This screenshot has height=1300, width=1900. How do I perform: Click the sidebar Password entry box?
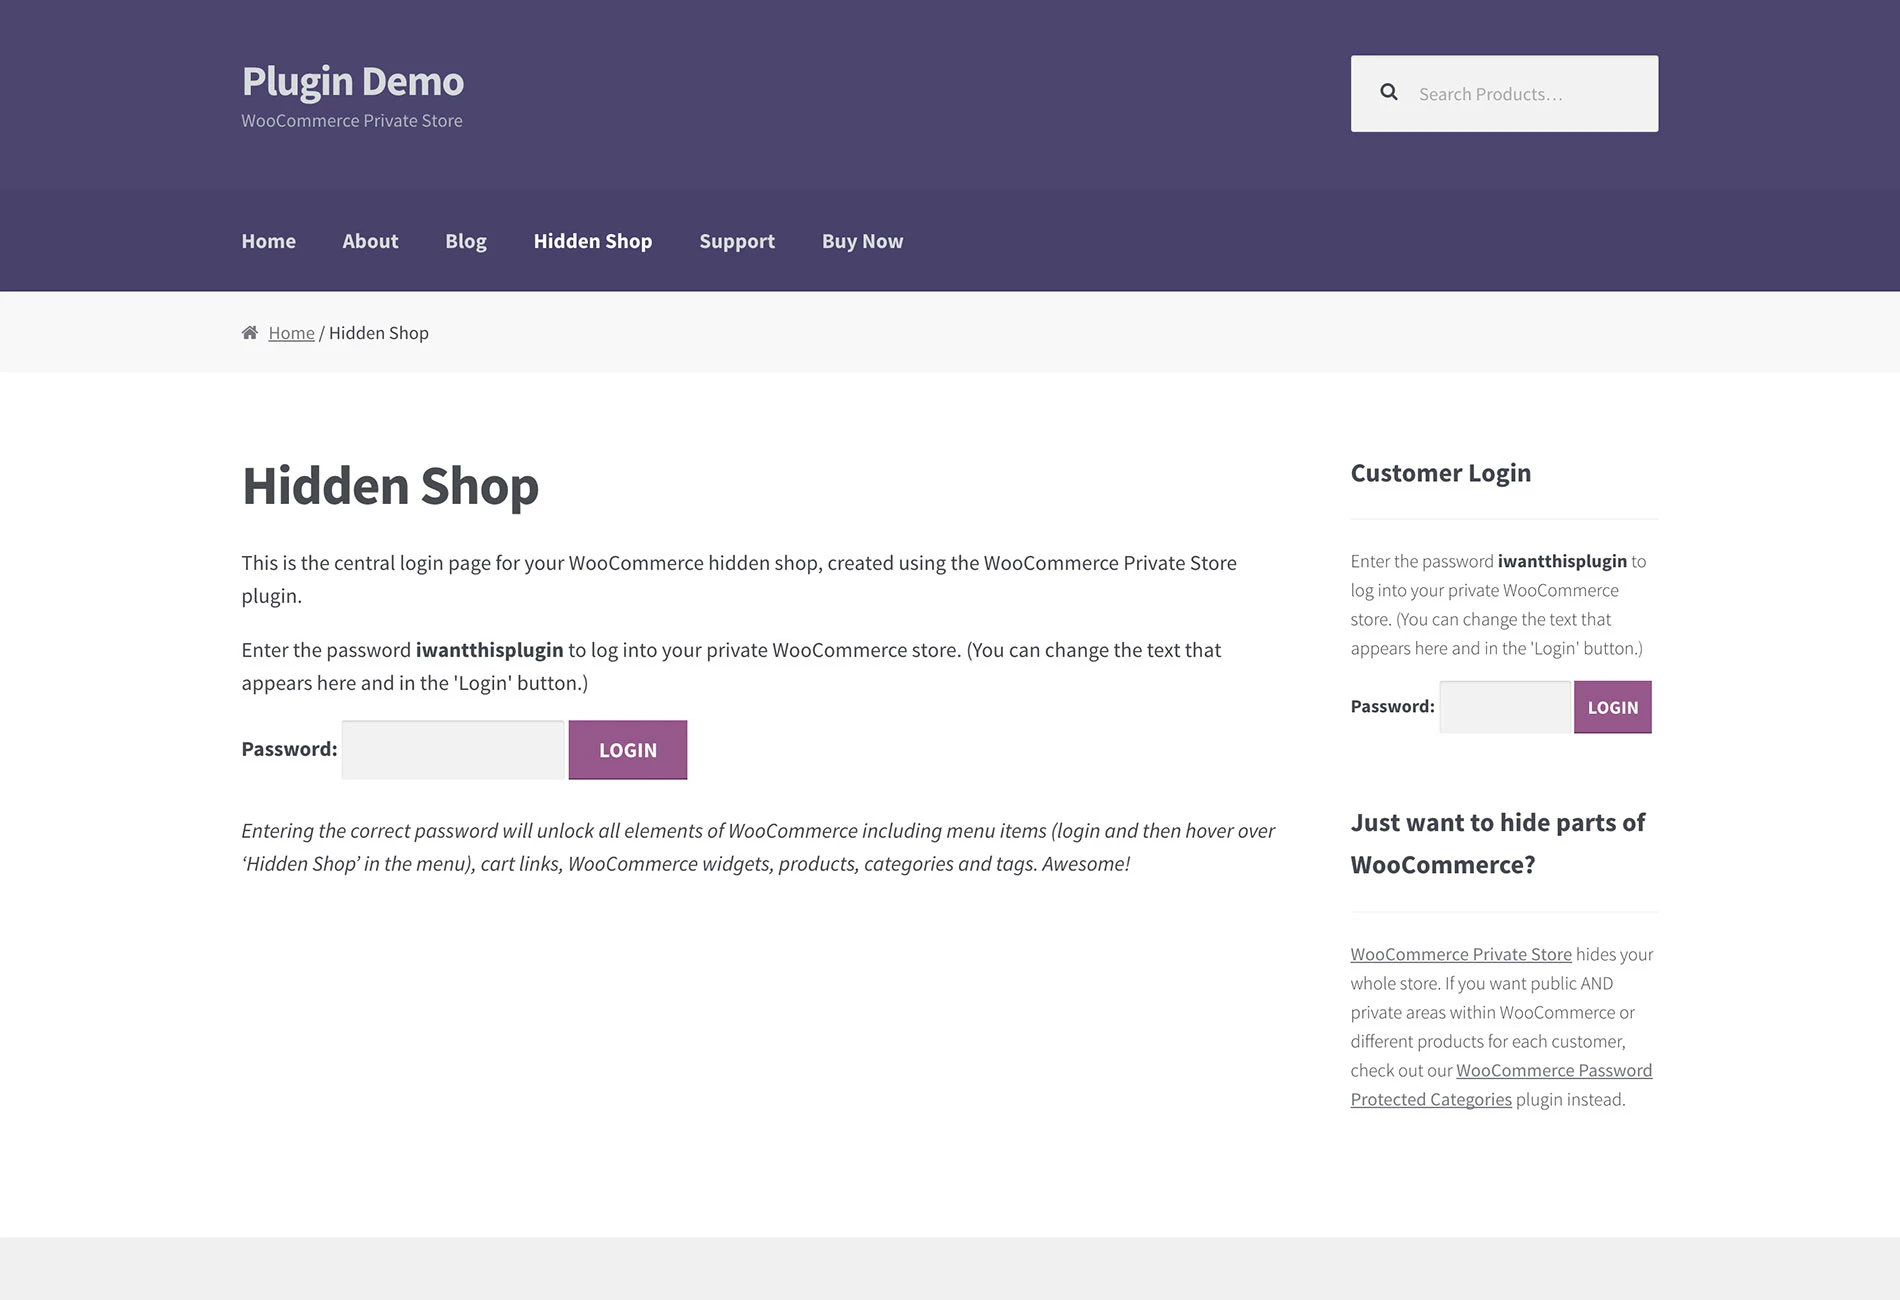(x=1504, y=706)
